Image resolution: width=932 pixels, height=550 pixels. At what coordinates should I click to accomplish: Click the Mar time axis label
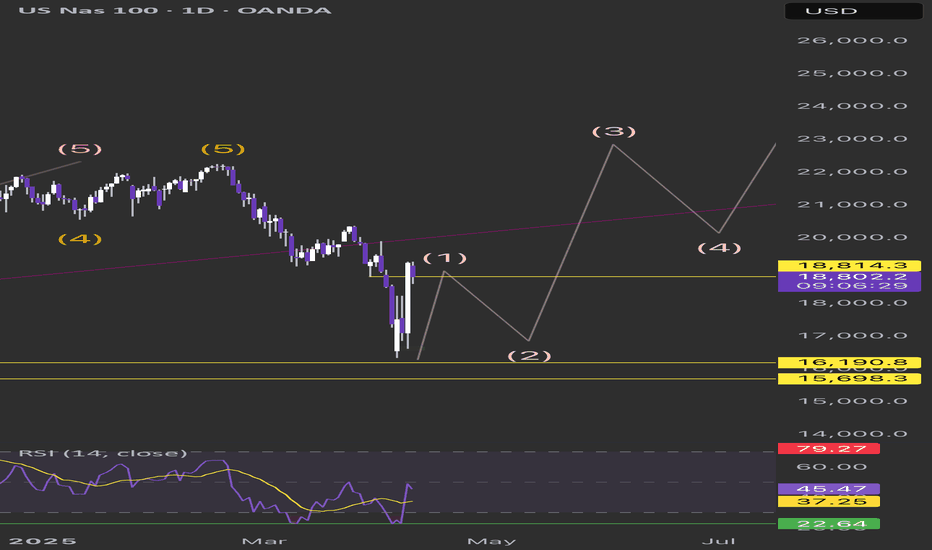(265, 541)
